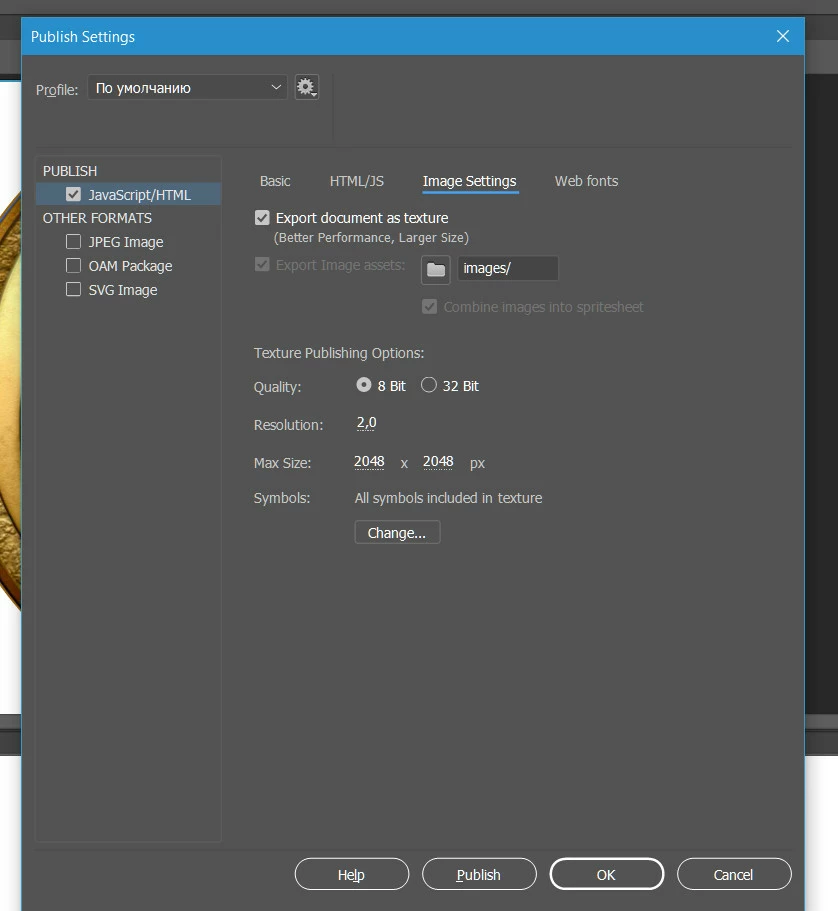Enable SVG Image format checkbox
Screen dimensions: 838x911
pos(73,289)
